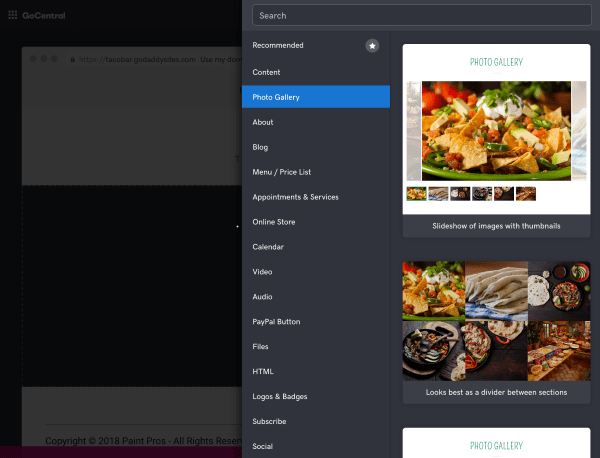Click first nachos thumbnail under slideshow
Viewport: 600px width, 458px height.
coord(416,194)
